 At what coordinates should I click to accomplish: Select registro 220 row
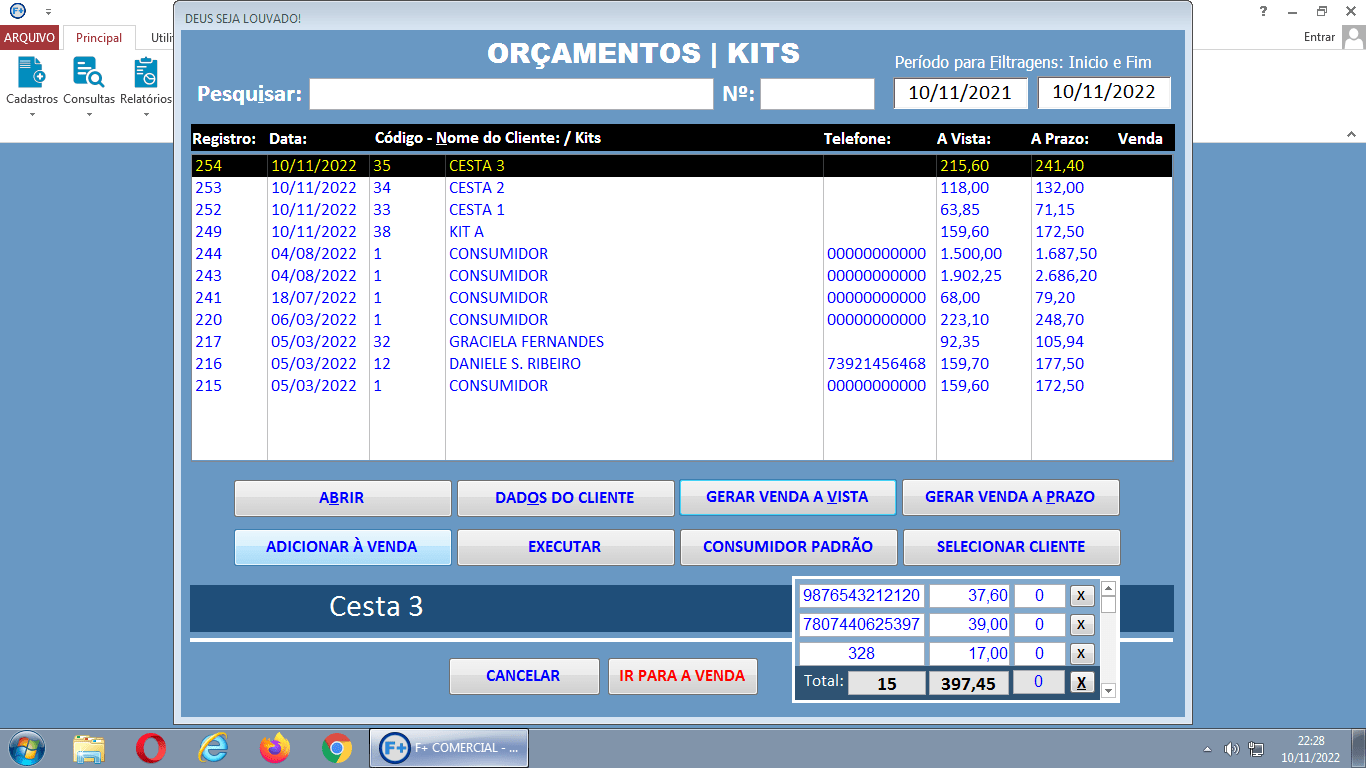point(681,320)
